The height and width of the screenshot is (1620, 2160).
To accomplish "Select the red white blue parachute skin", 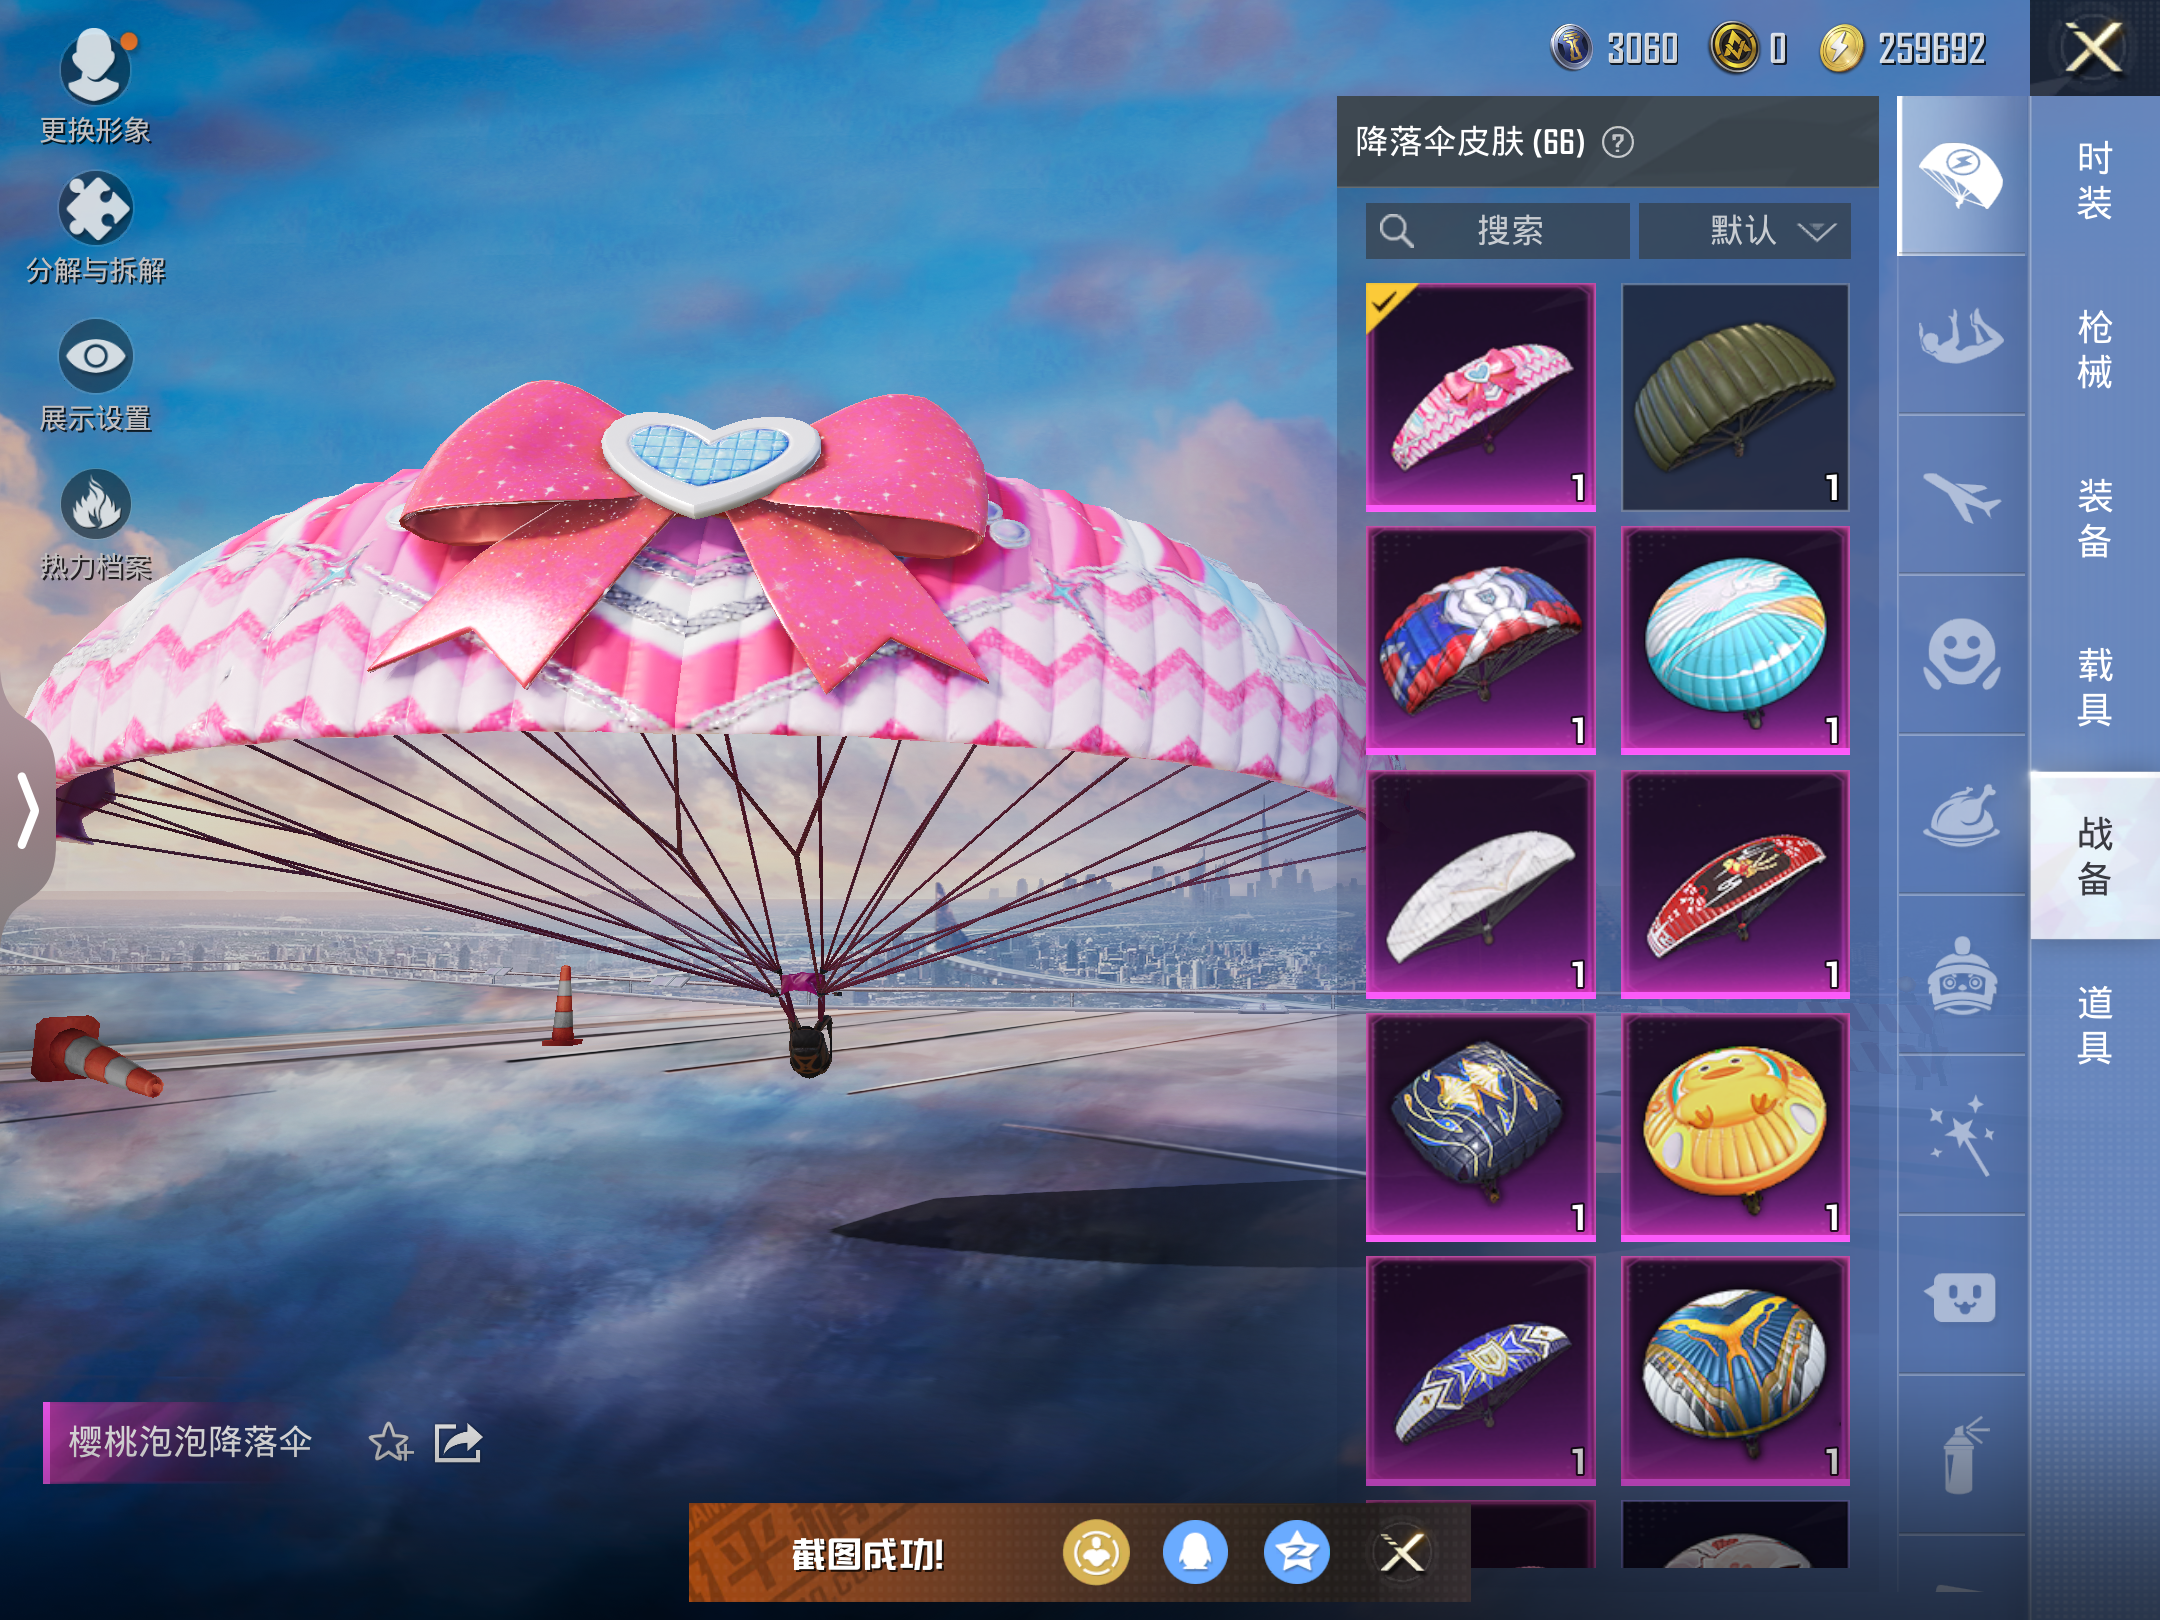I will 1480,640.
